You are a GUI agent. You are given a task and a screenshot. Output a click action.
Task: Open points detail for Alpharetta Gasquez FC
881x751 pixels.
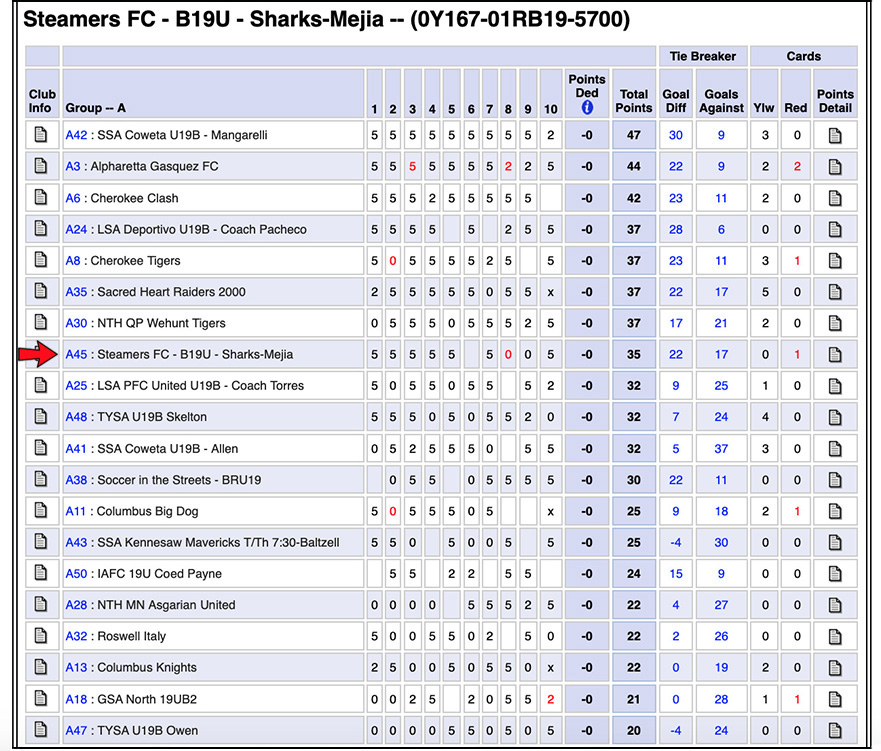pyautogui.click(x=835, y=167)
